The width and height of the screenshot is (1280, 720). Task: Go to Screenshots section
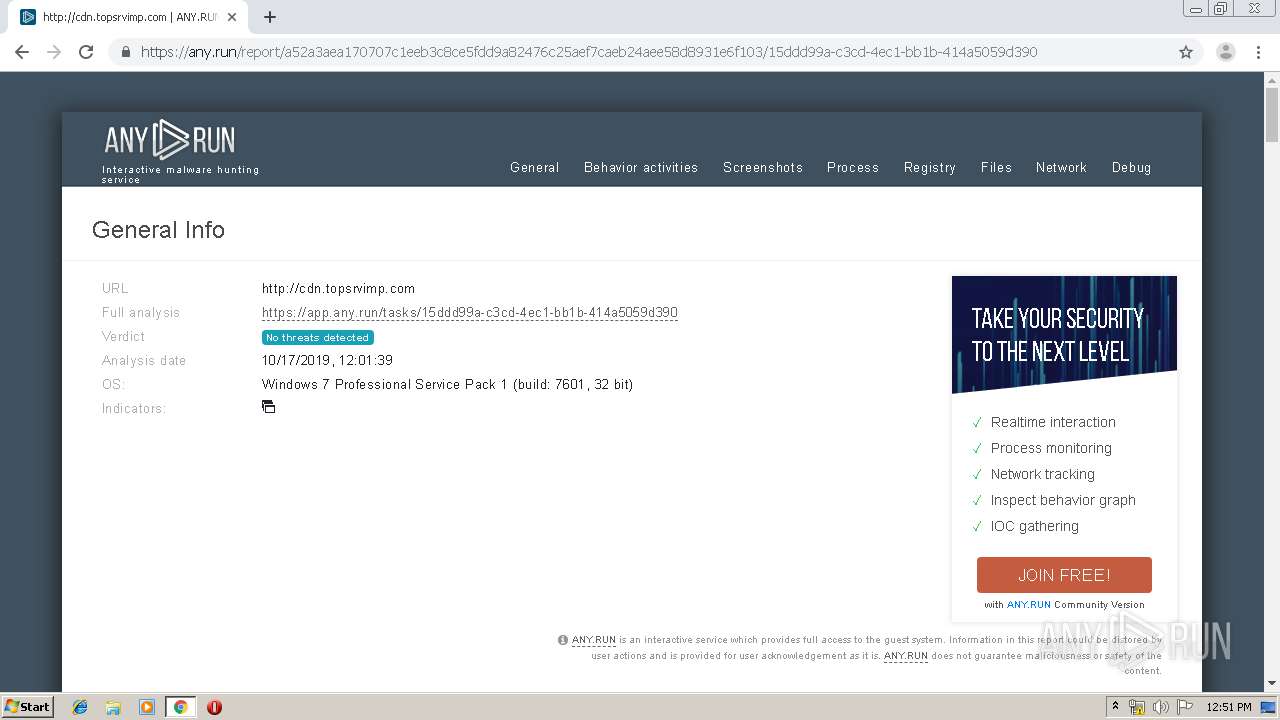pos(763,167)
